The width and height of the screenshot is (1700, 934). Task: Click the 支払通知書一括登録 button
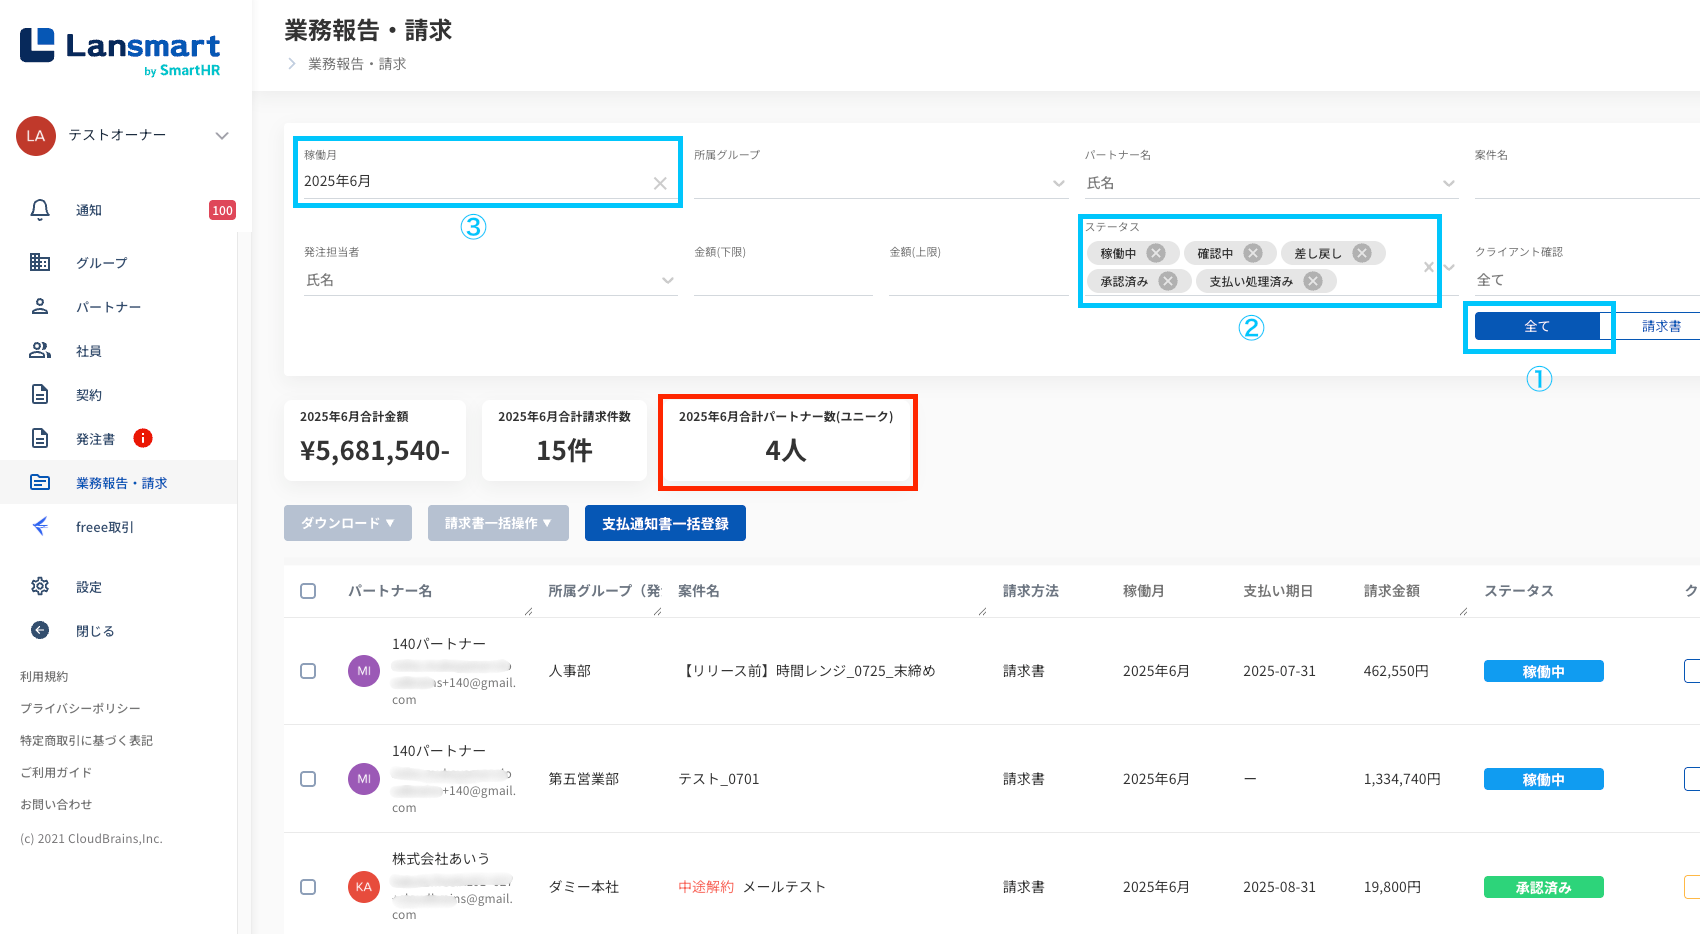(665, 523)
